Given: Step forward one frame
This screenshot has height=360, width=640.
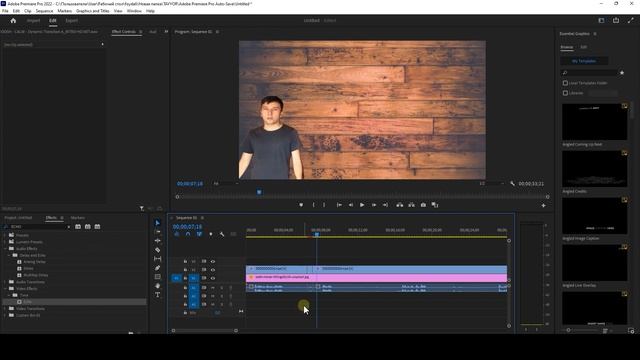Looking at the screenshot, I should coord(373,205).
